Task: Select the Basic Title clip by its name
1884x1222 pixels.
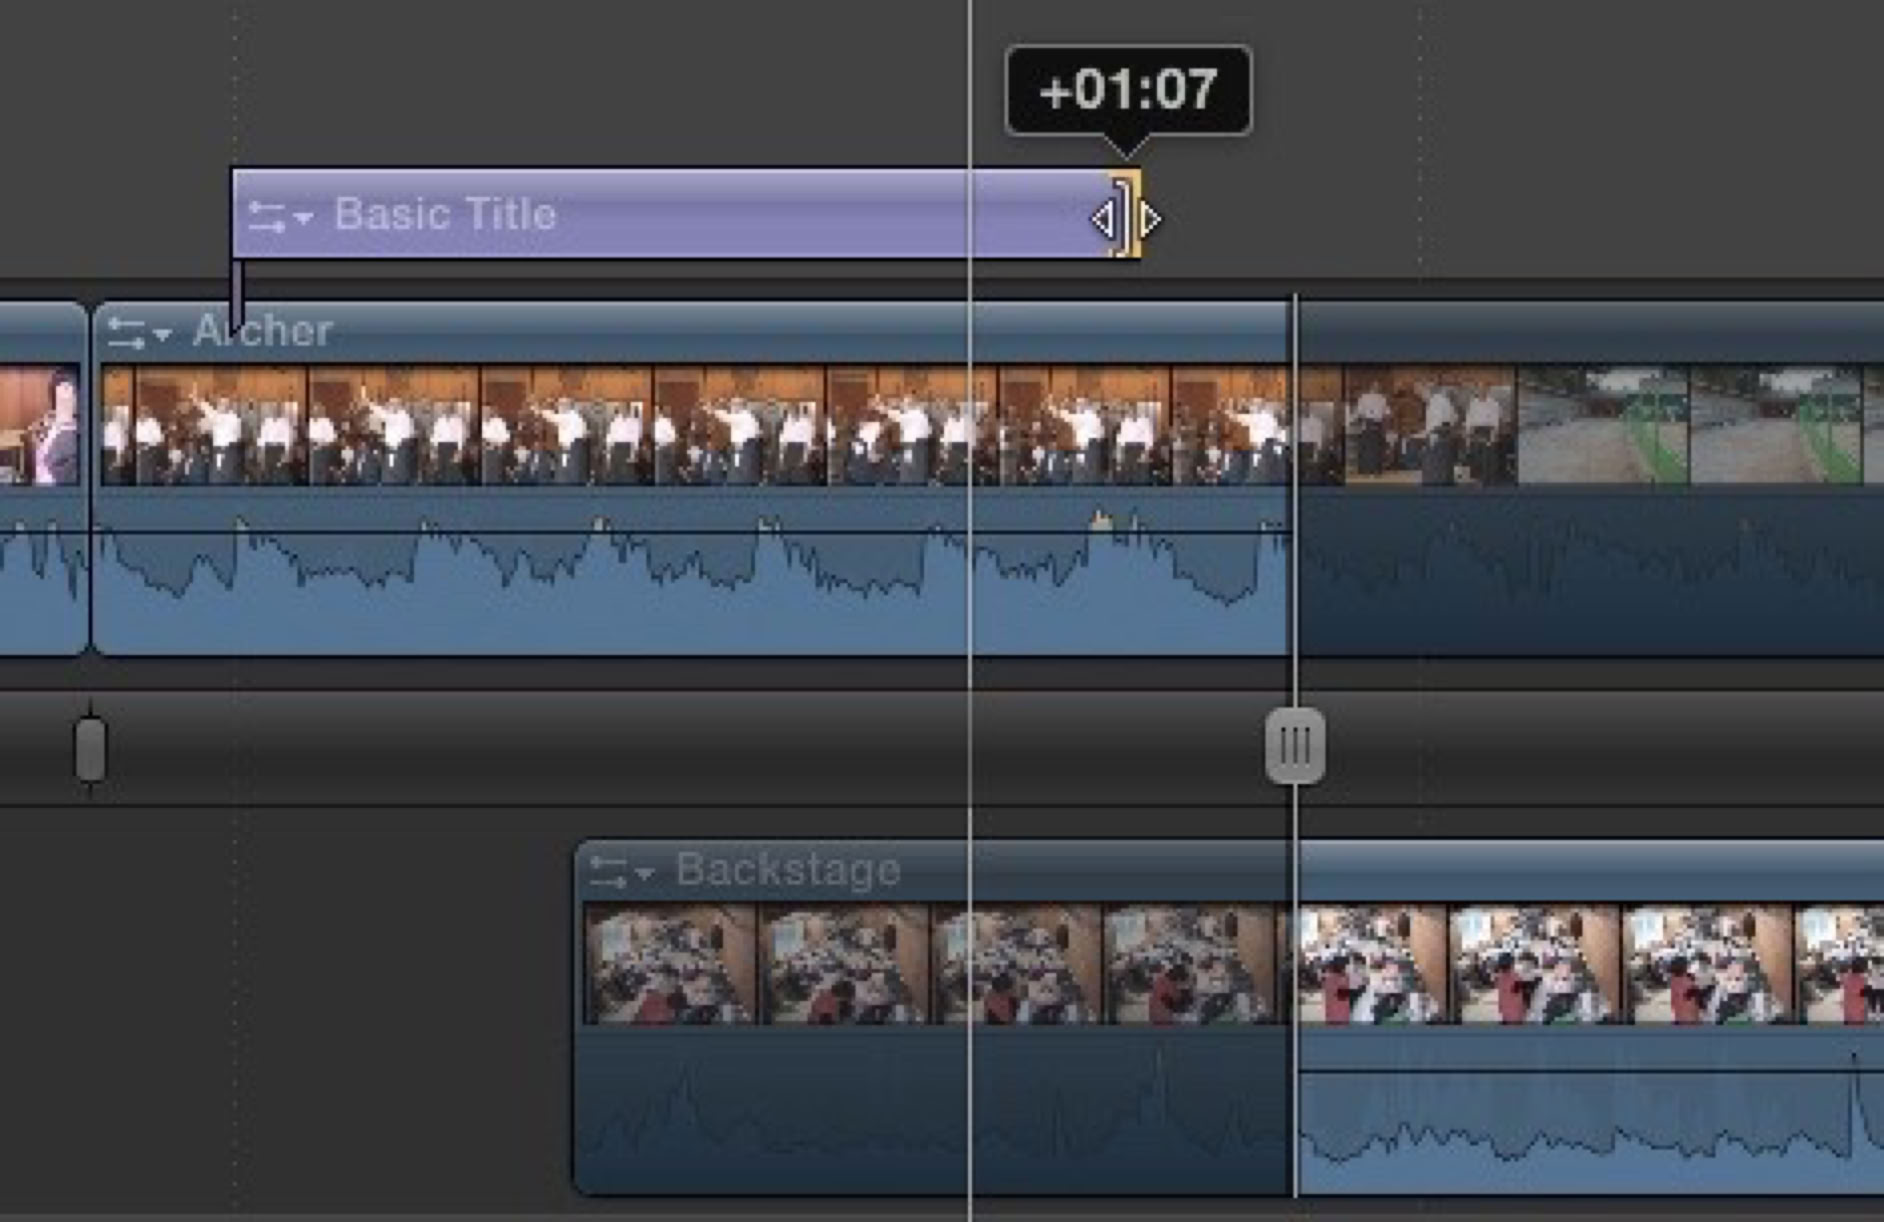Action: click(x=445, y=214)
